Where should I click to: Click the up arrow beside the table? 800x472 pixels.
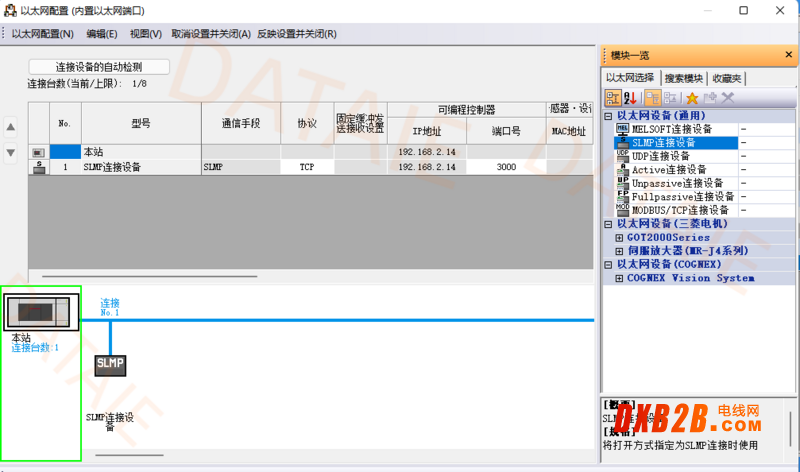tap(10, 127)
